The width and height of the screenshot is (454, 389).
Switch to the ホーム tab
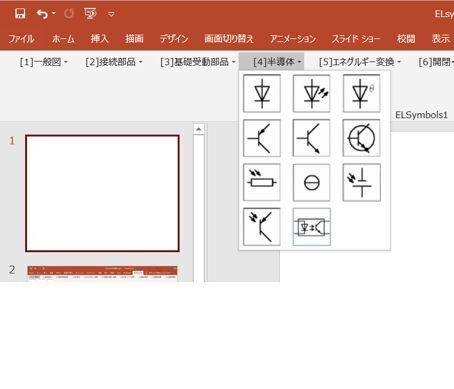click(x=63, y=39)
